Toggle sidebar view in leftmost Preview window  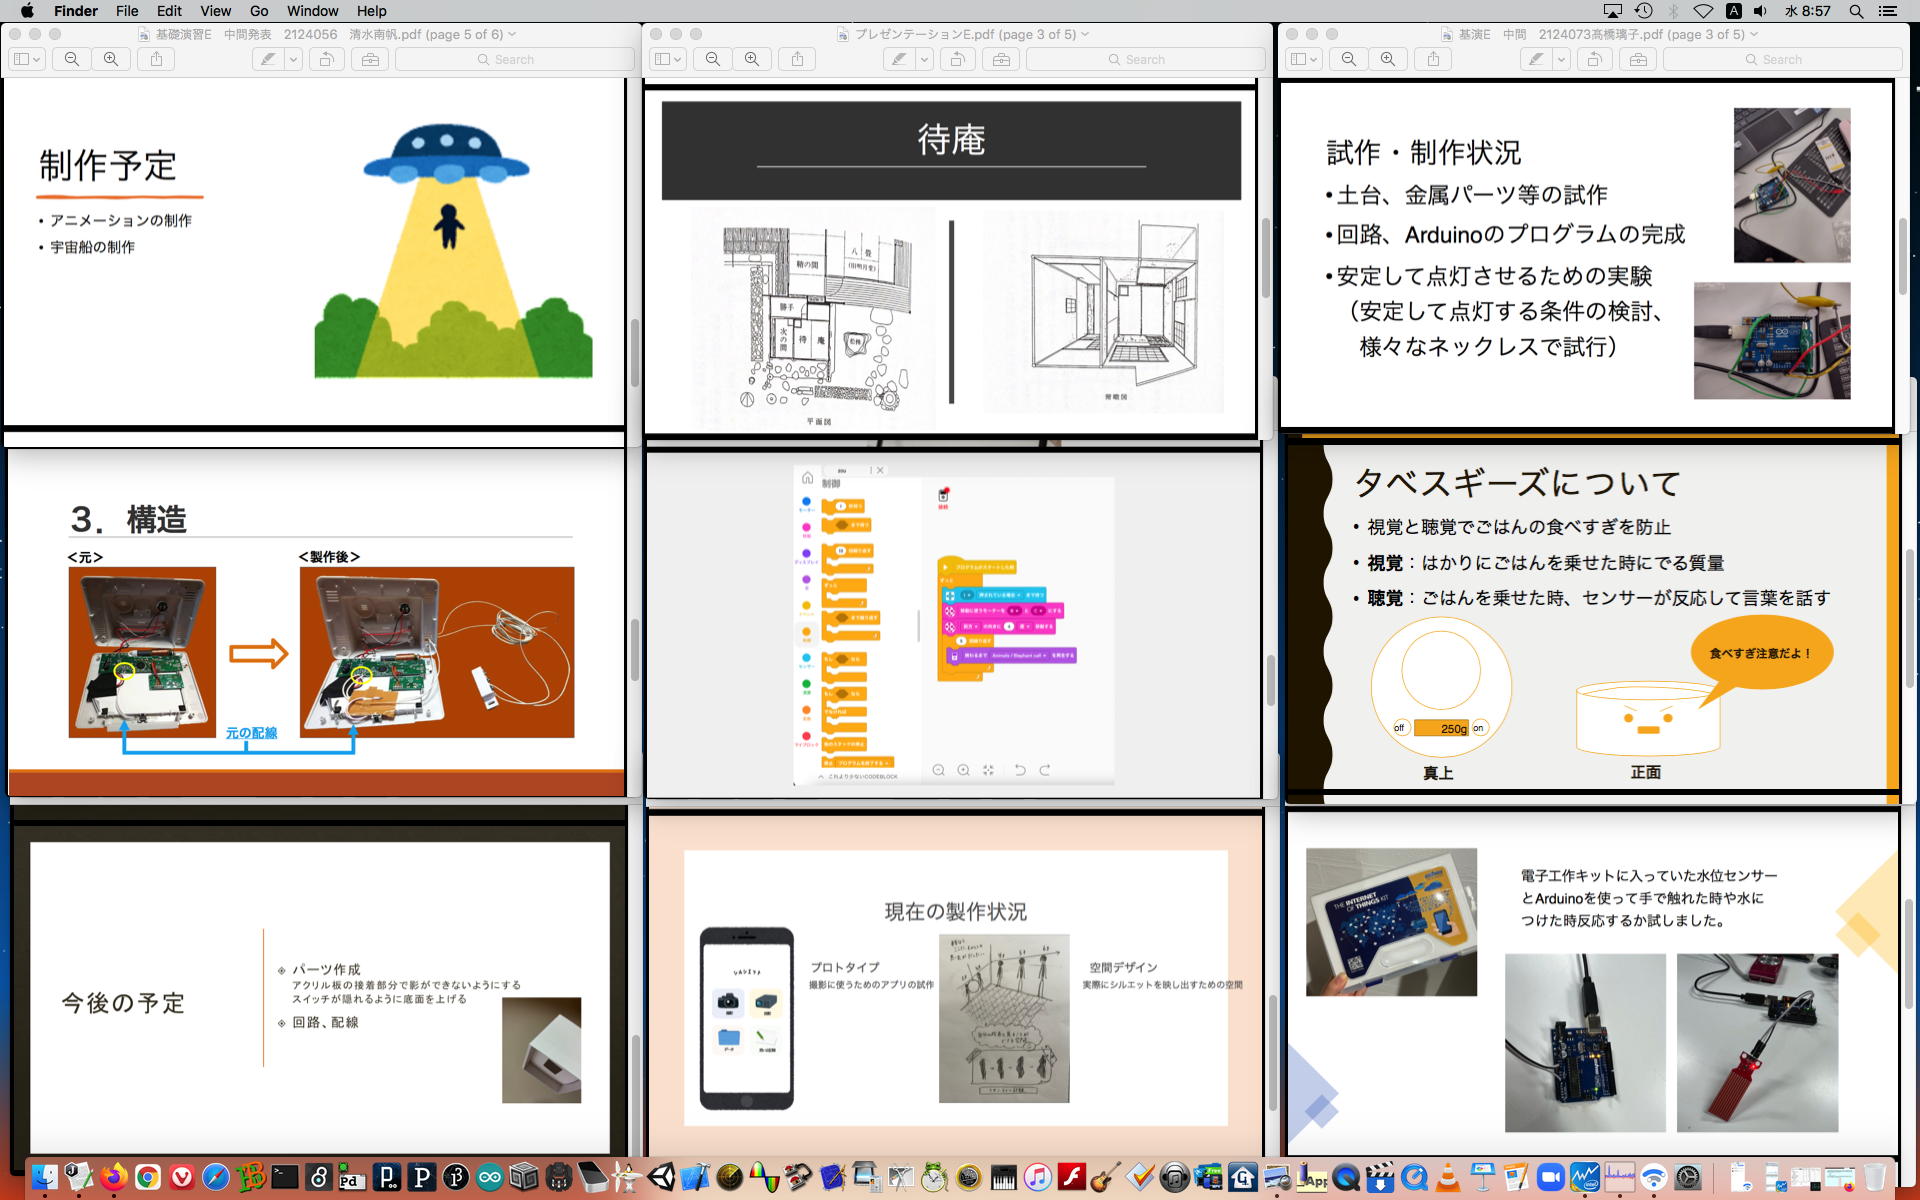click(x=21, y=59)
